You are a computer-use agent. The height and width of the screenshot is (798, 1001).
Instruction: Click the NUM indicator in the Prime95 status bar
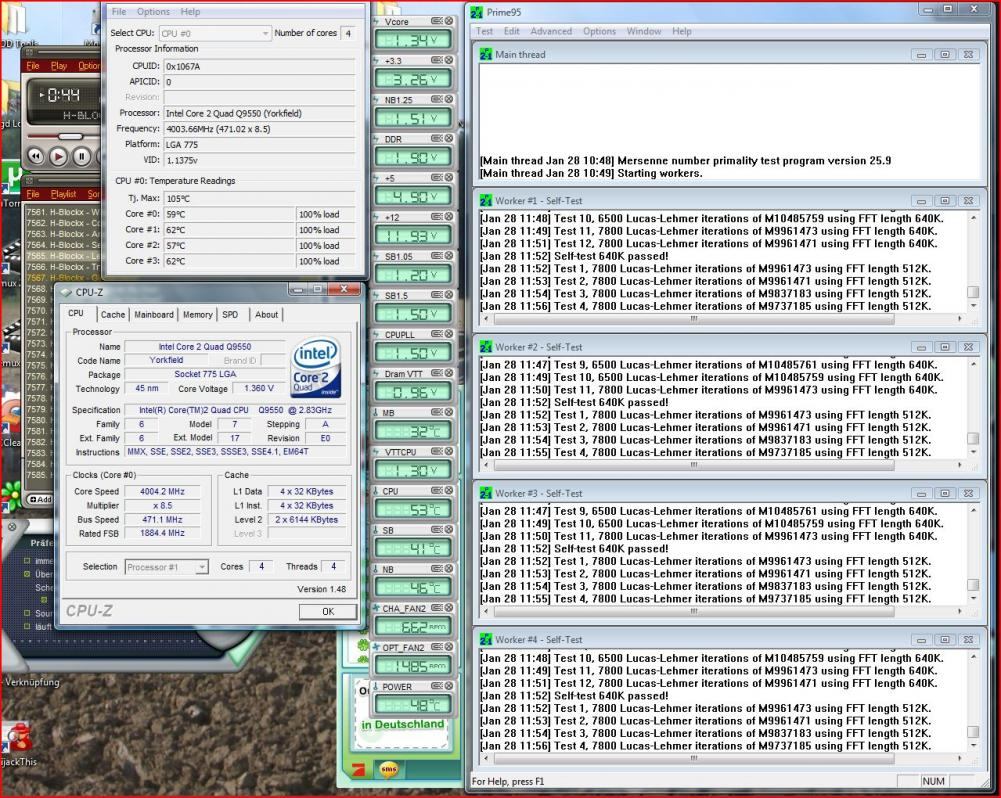(933, 781)
